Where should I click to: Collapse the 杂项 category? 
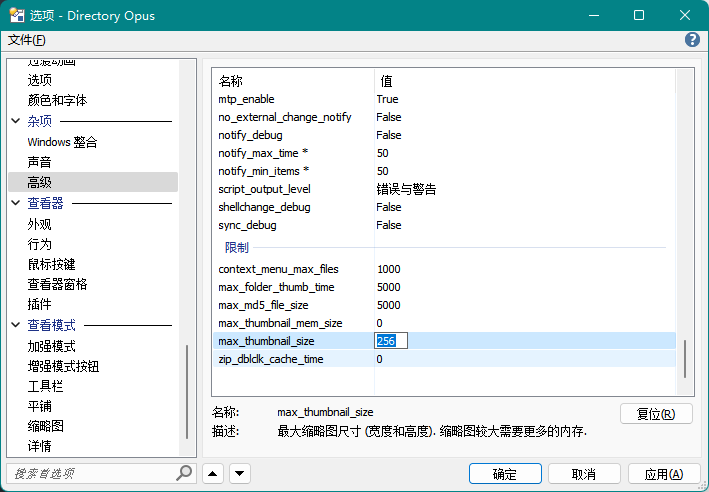pos(16,121)
